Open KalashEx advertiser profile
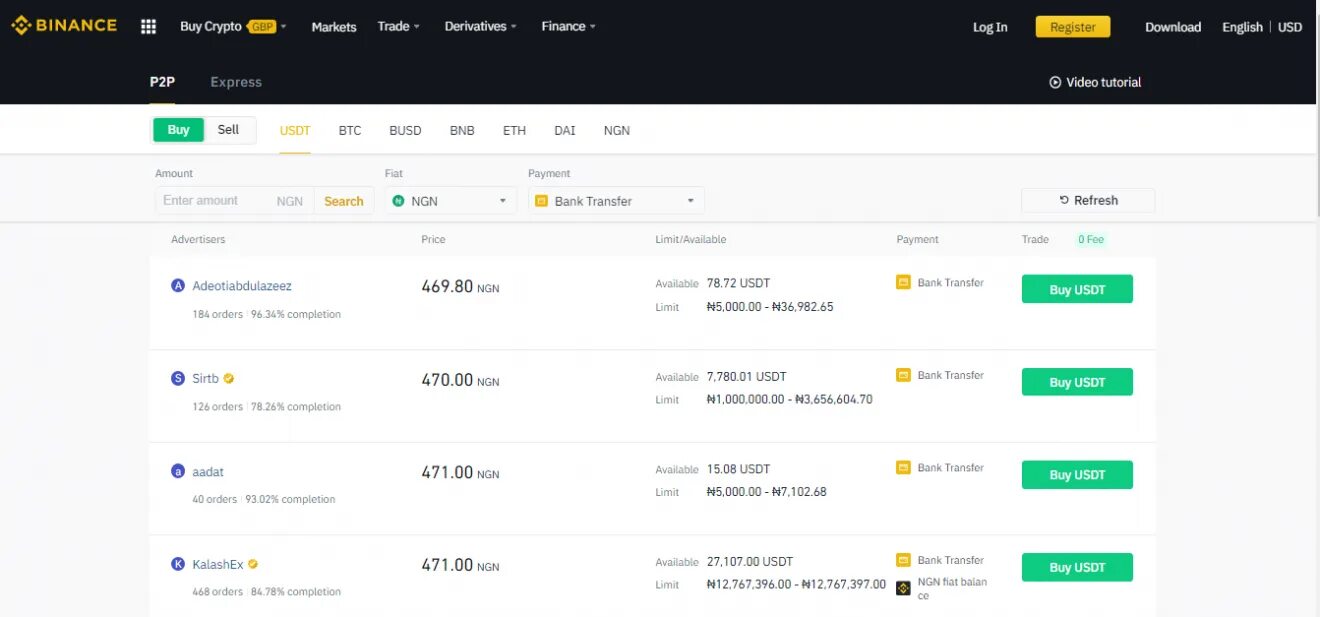 click(218, 564)
